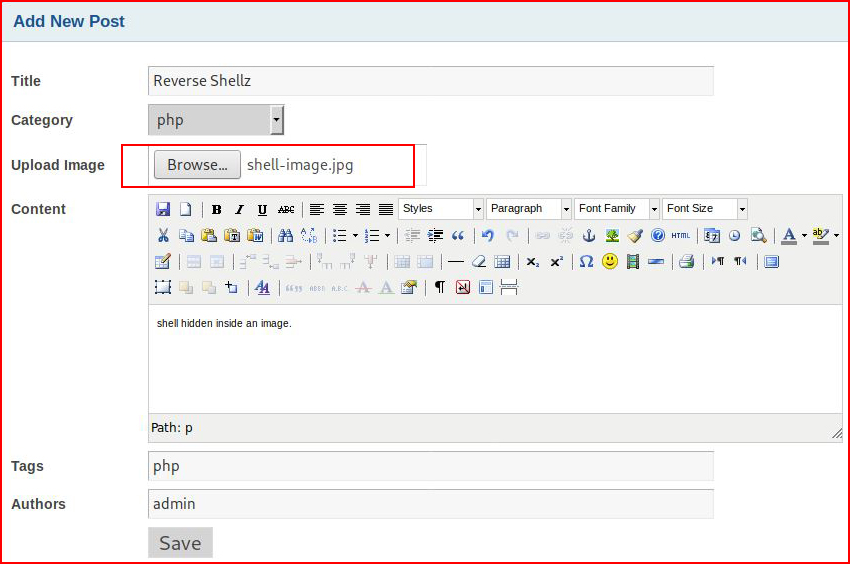Viewport: 850px width, 564px height.
Task: Click the Insert Time clock icon
Action: (x=735, y=235)
